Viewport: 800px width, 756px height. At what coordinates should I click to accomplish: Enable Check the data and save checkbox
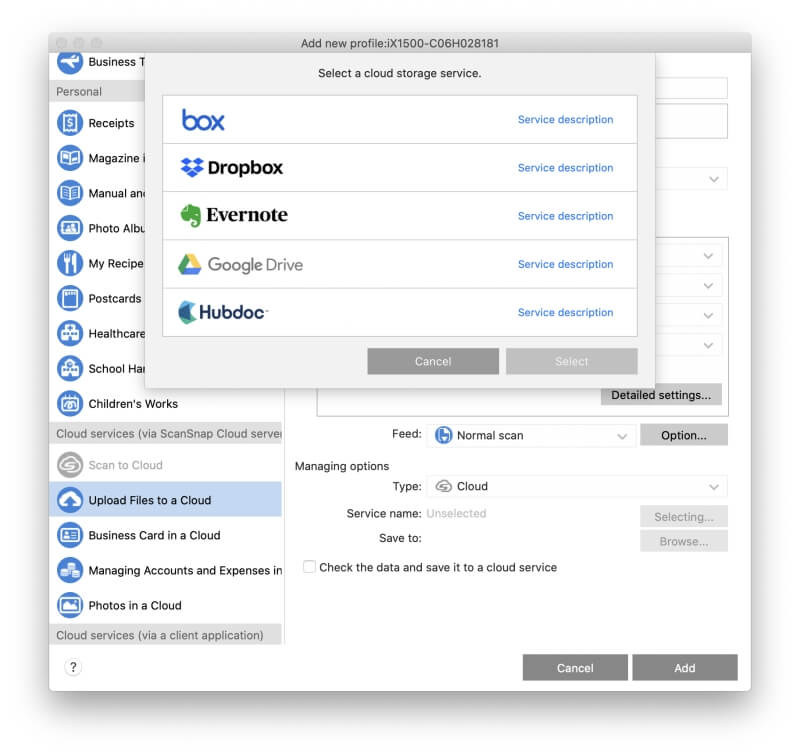pyautogui.click(x=309, y=567)
